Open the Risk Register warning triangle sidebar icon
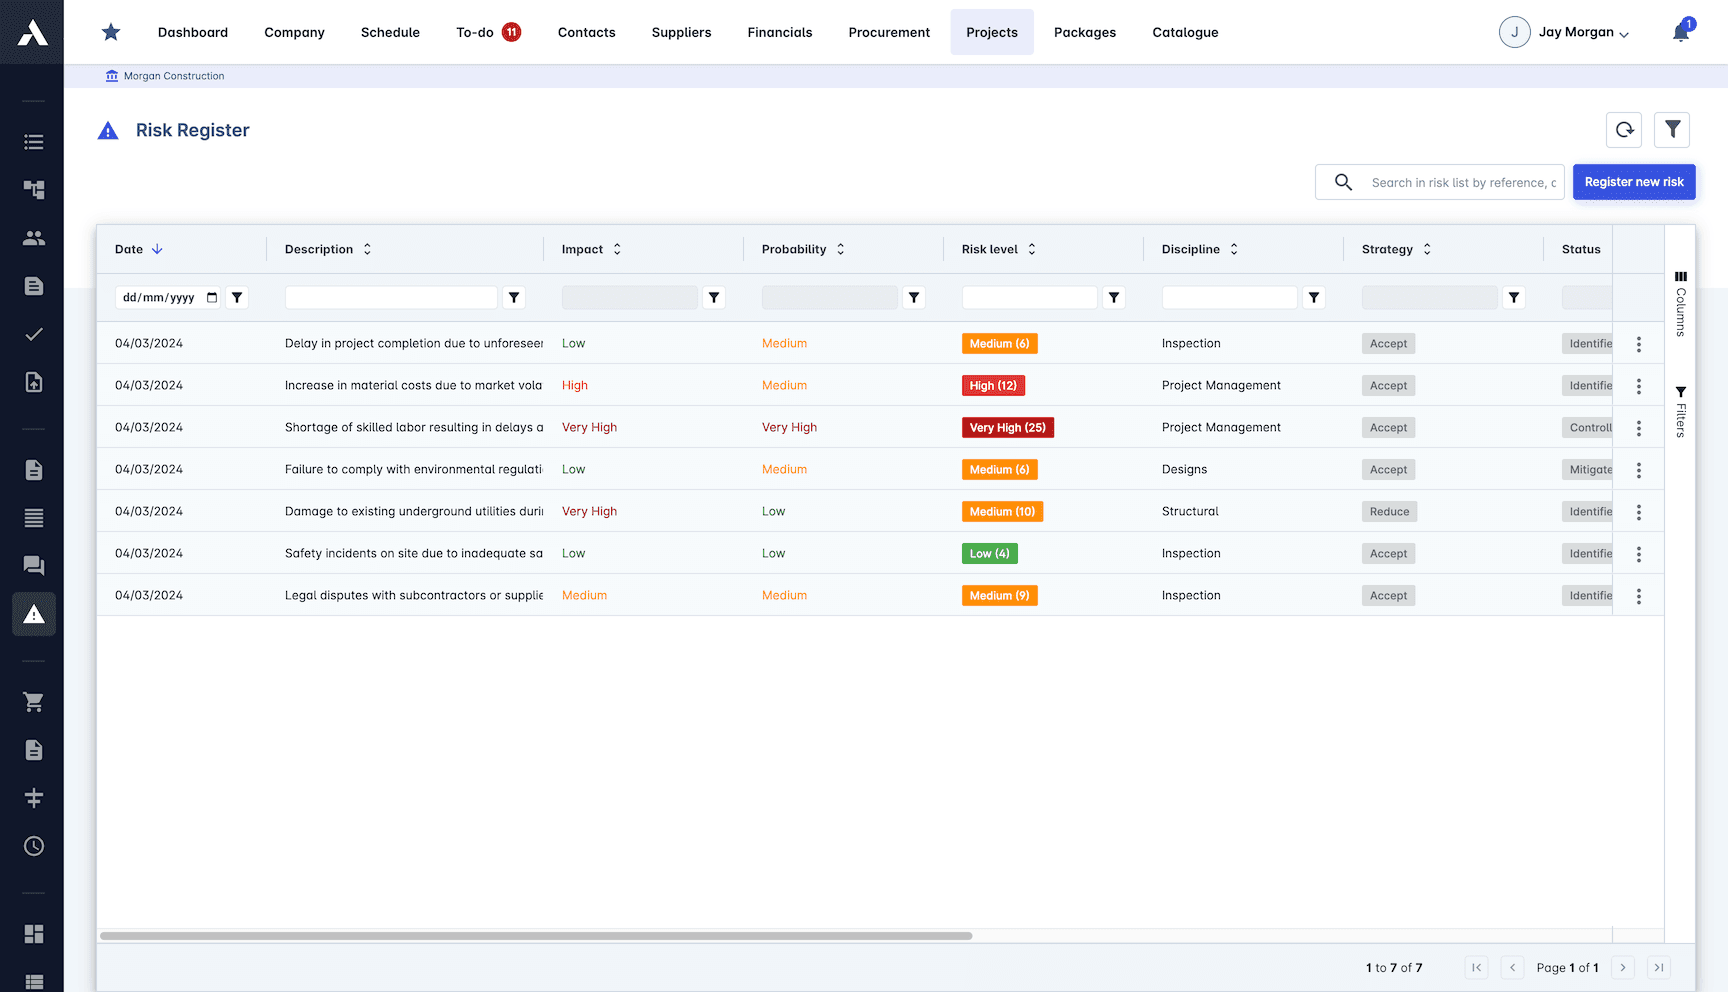Screen dimensions: 1728x992 point(33,614)
